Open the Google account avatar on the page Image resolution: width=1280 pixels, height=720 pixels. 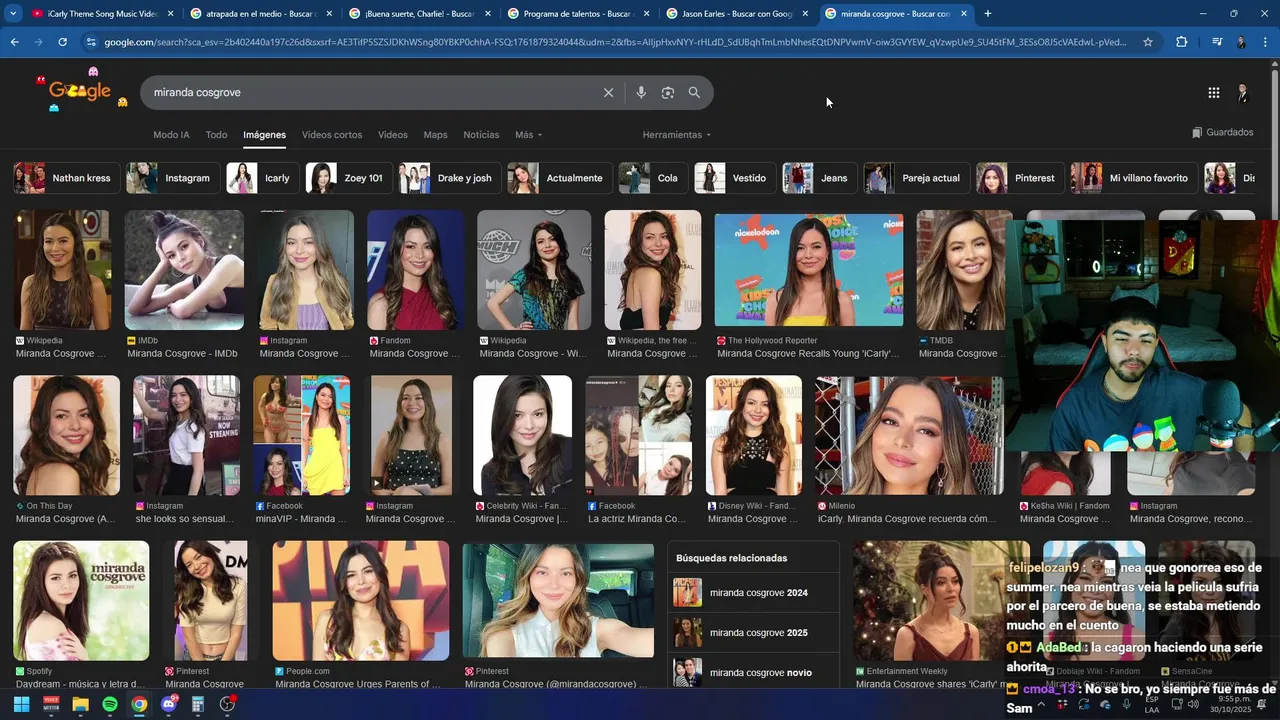[x=1242, y=92]
